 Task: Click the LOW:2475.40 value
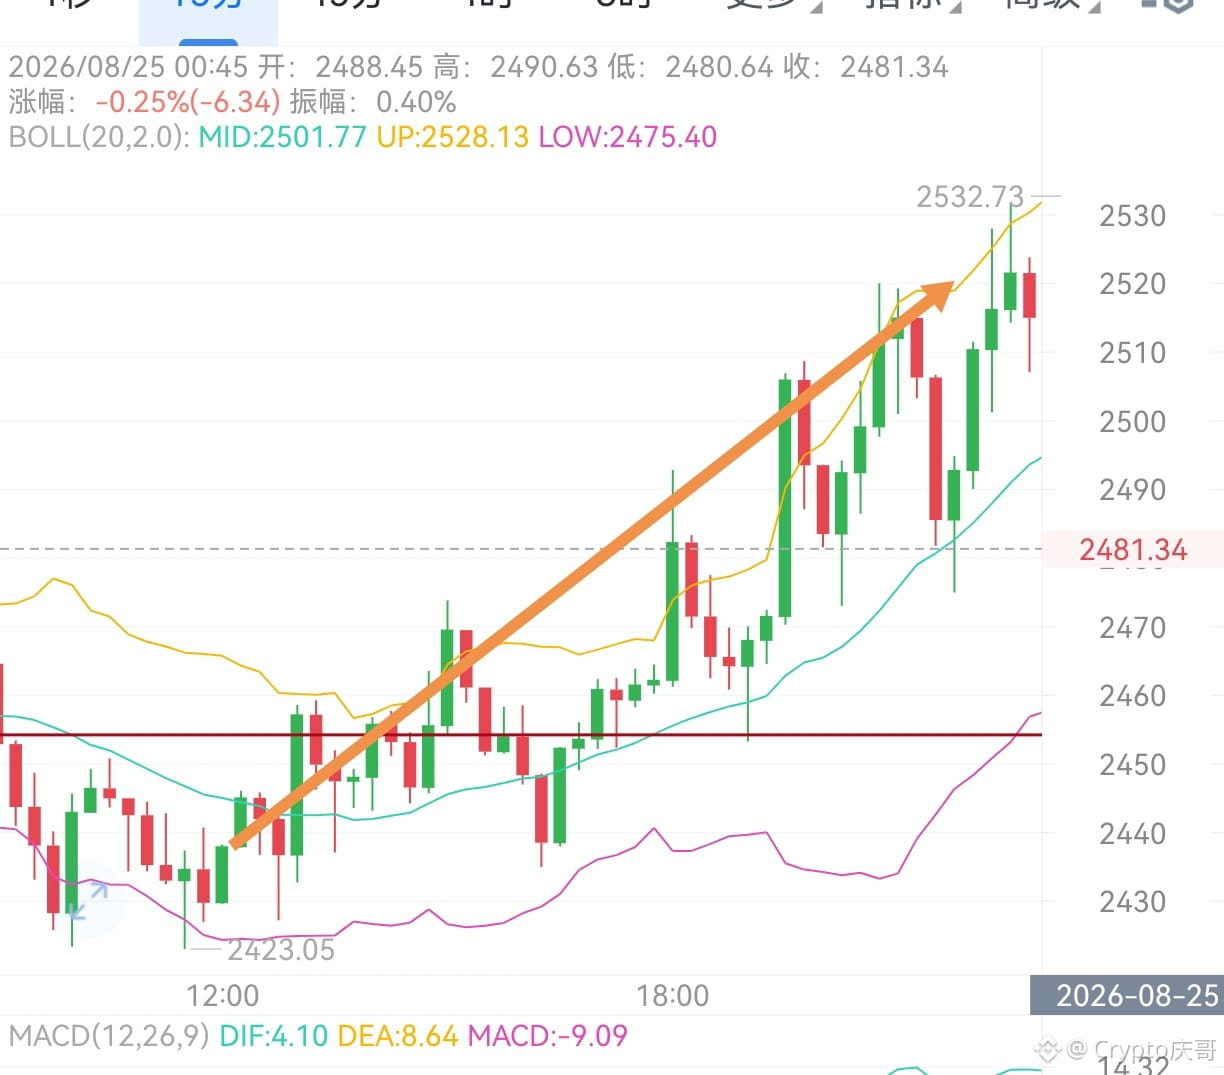[628, 137]
